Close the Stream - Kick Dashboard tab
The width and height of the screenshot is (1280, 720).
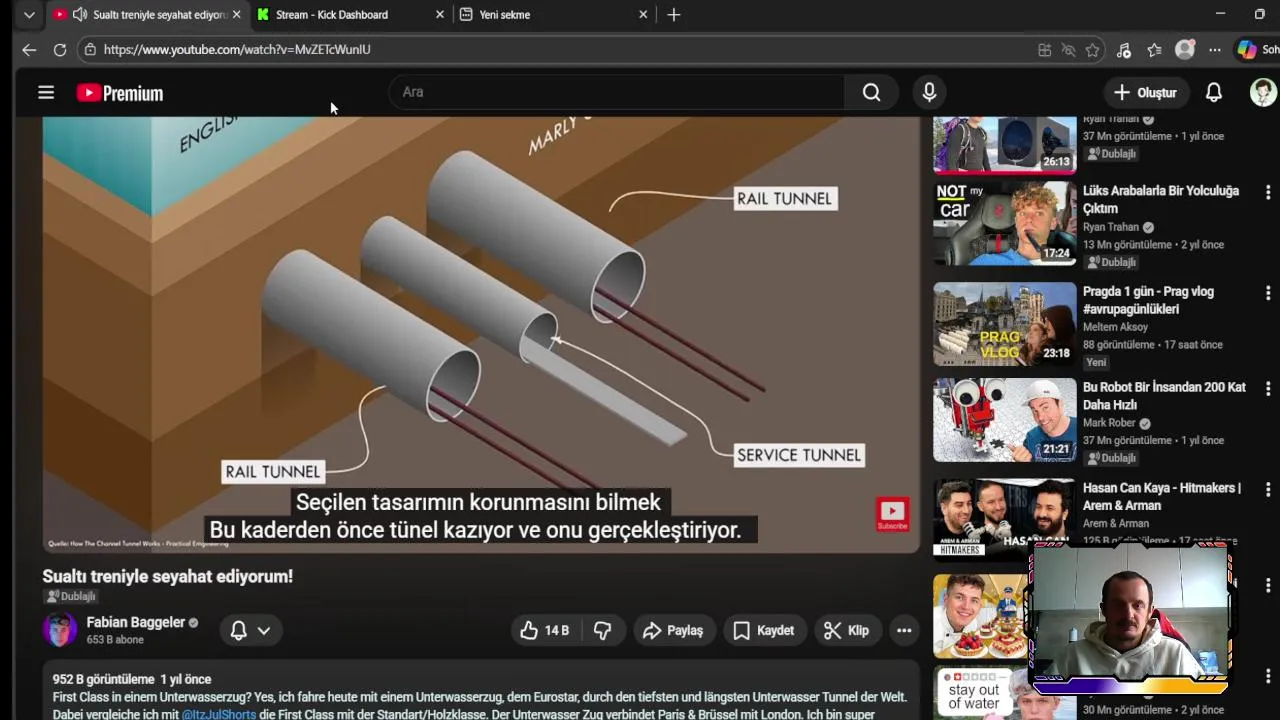(x=439, y=15)
